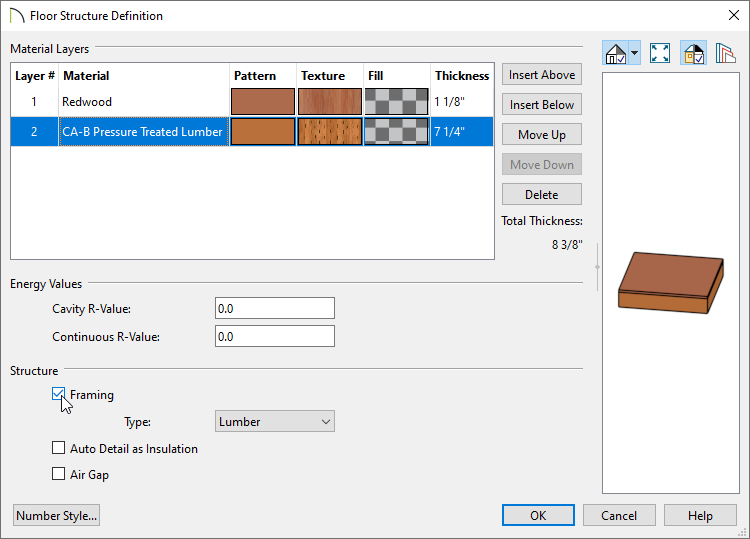This screenshot has width=750, height=539.
Task: Select the CA-B Pressure Treated Lumber cell
Action: click(x=143, y=132)
